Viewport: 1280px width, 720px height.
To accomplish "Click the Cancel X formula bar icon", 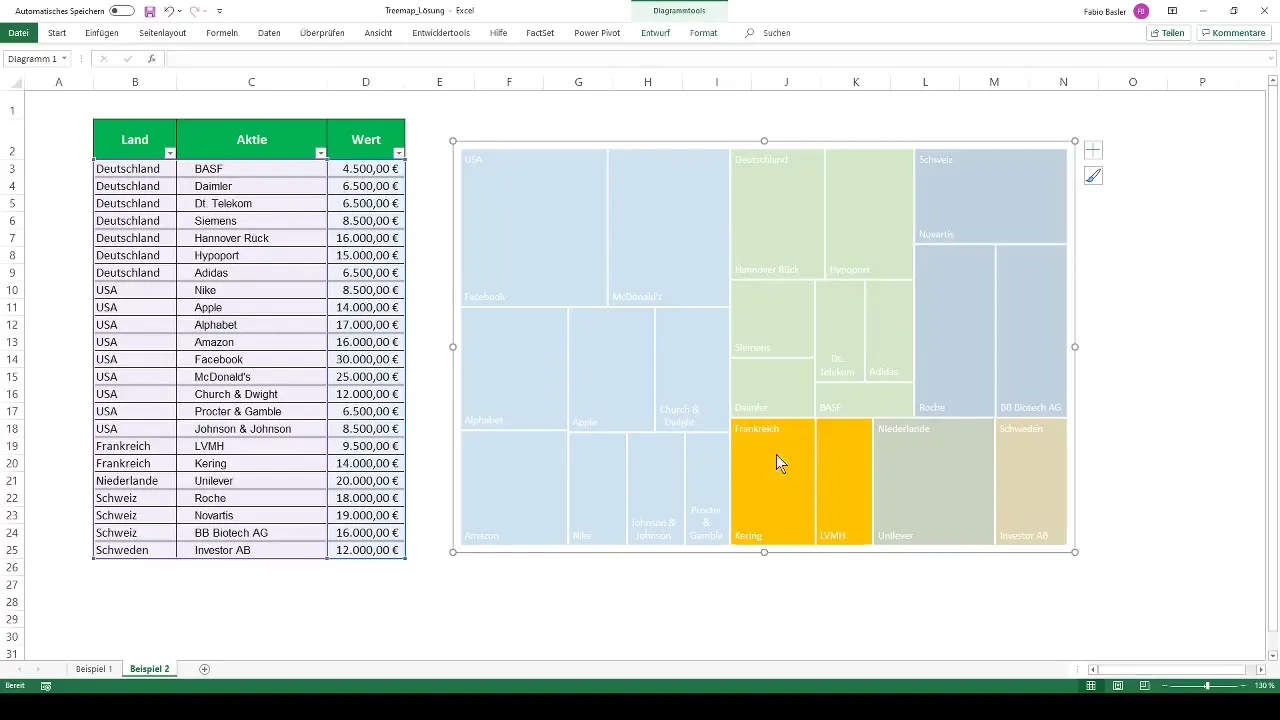I will [103, 59].
